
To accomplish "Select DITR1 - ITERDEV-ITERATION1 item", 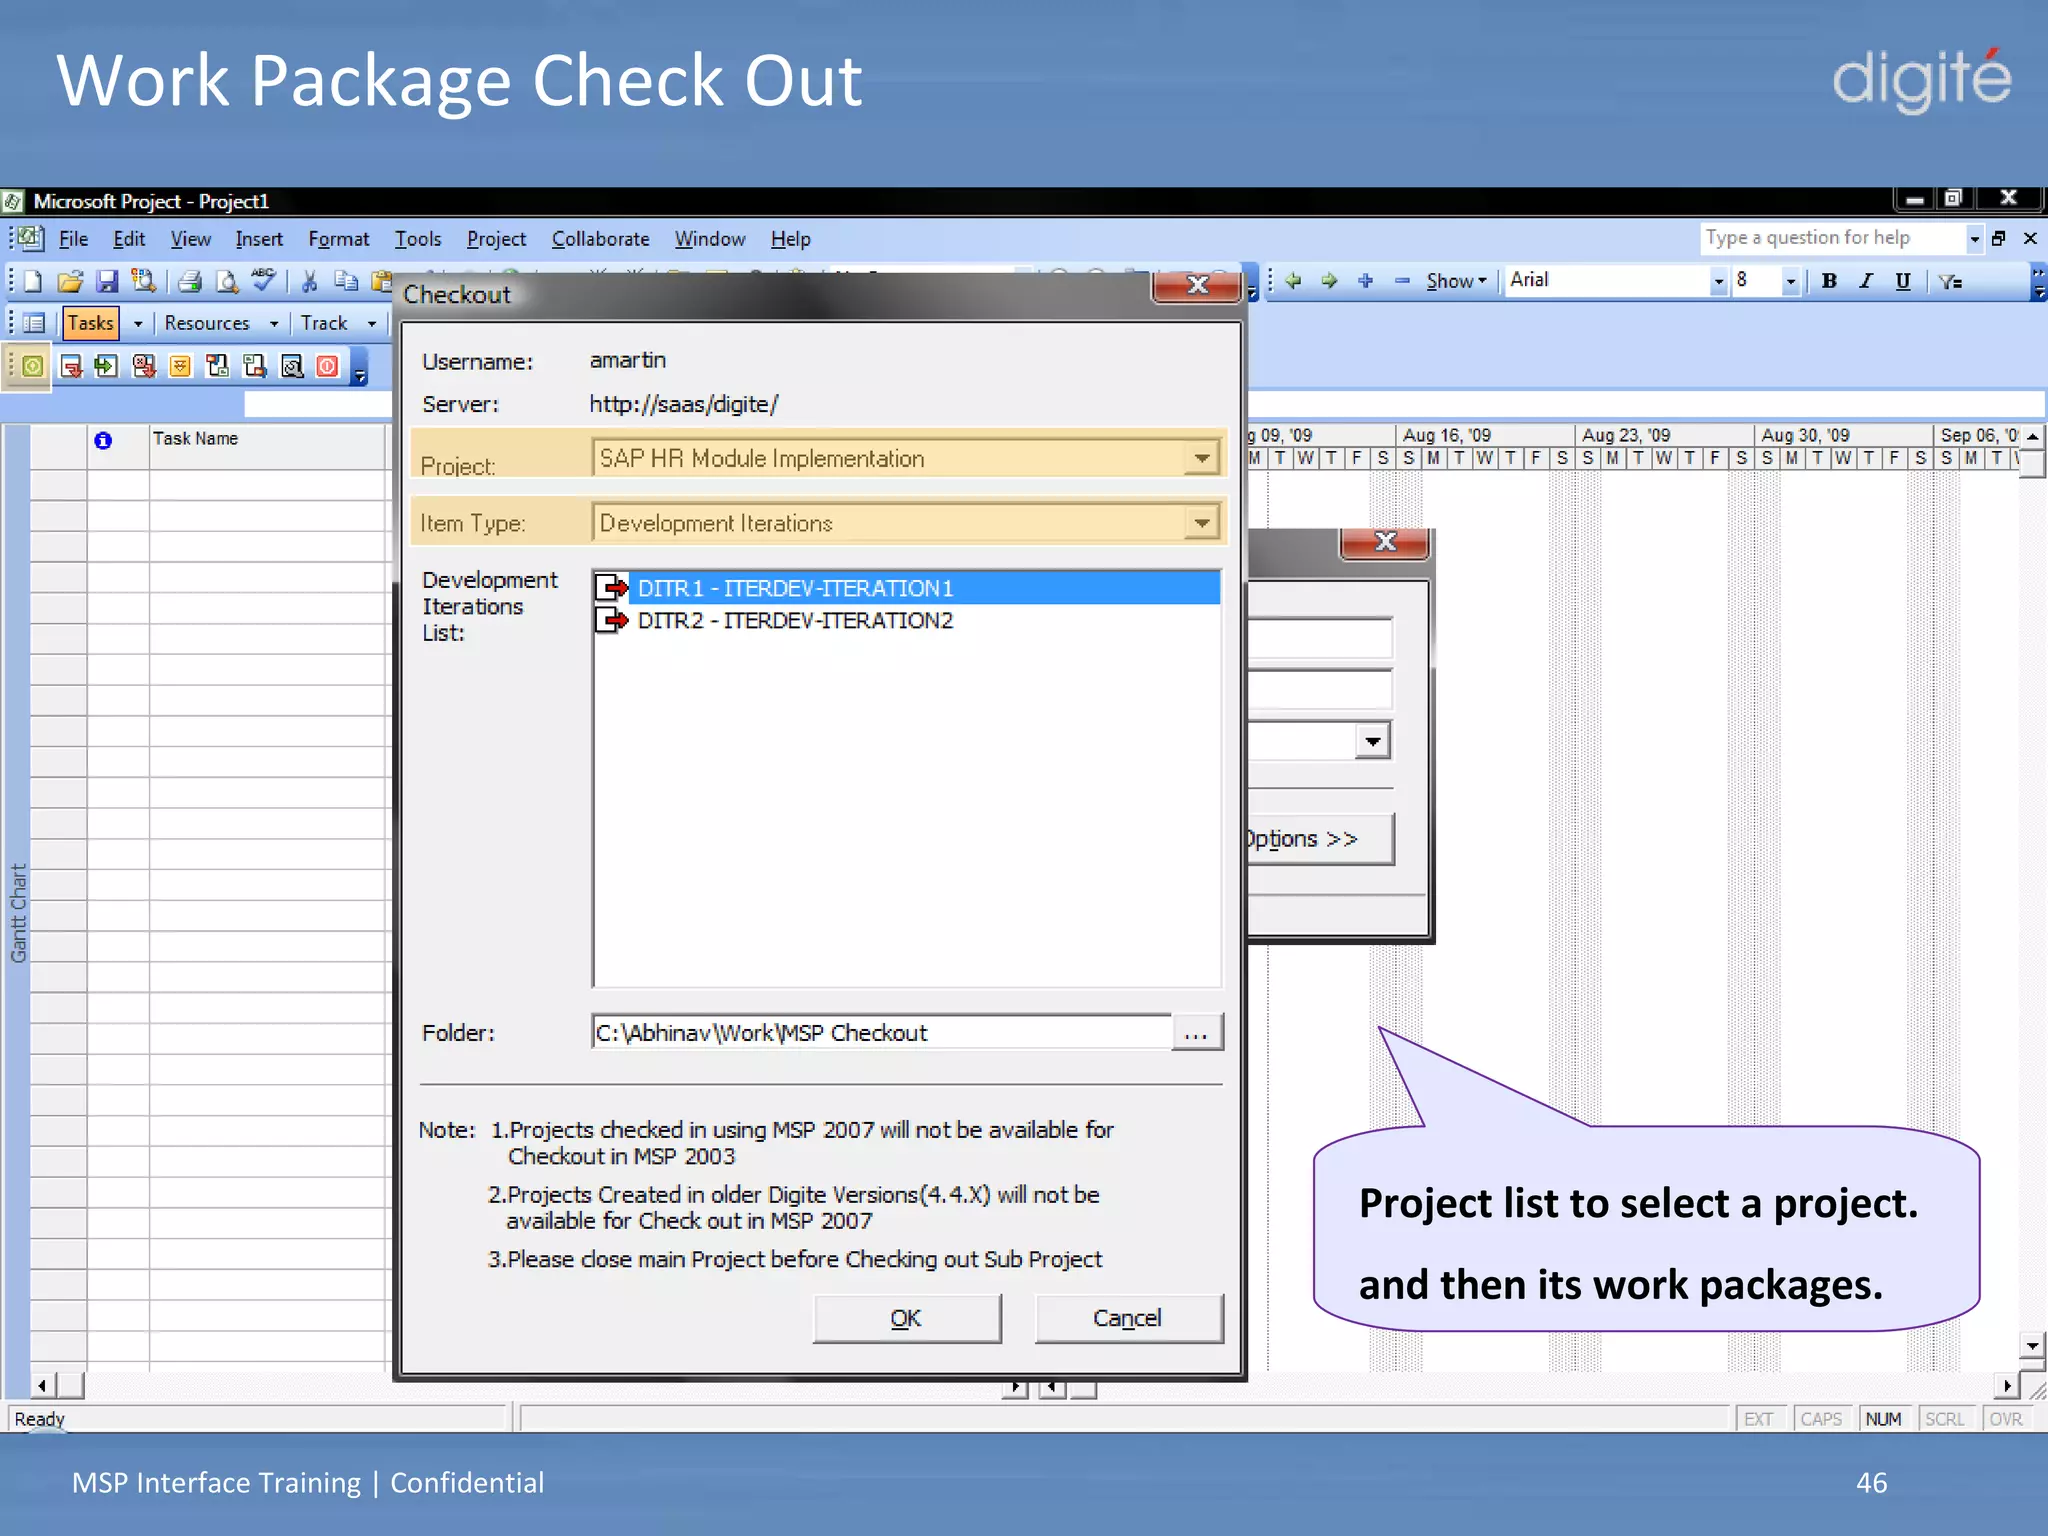I will pyautogui.click(x=906, y=588).
